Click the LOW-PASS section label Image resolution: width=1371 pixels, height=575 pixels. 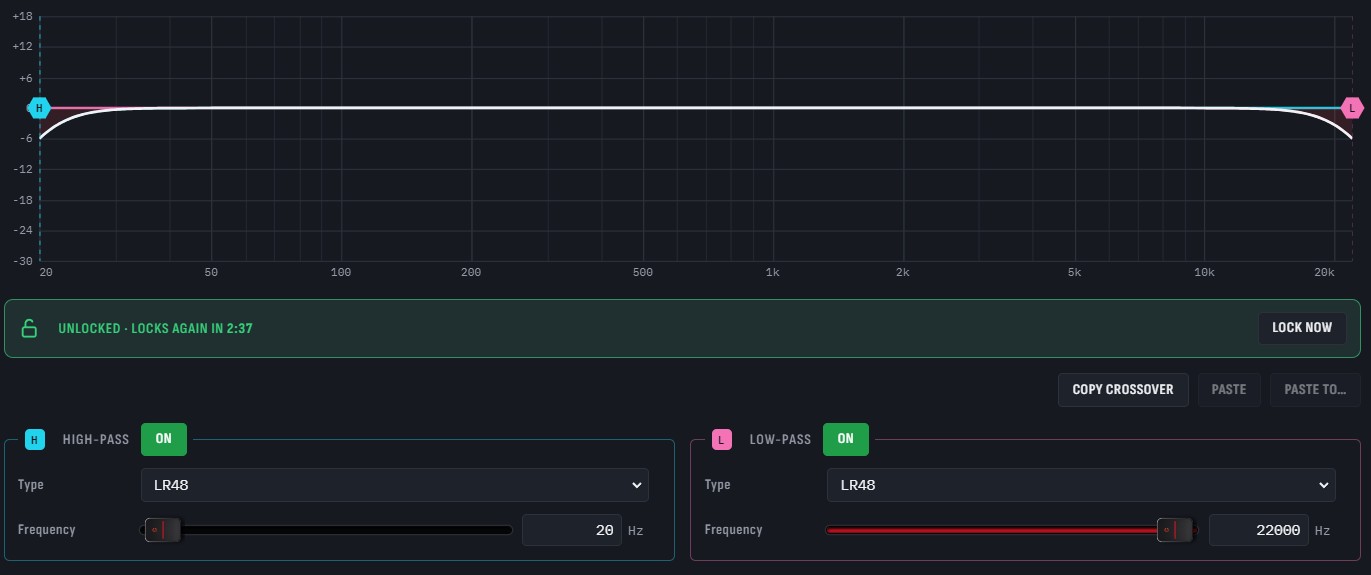coord(780,439)
